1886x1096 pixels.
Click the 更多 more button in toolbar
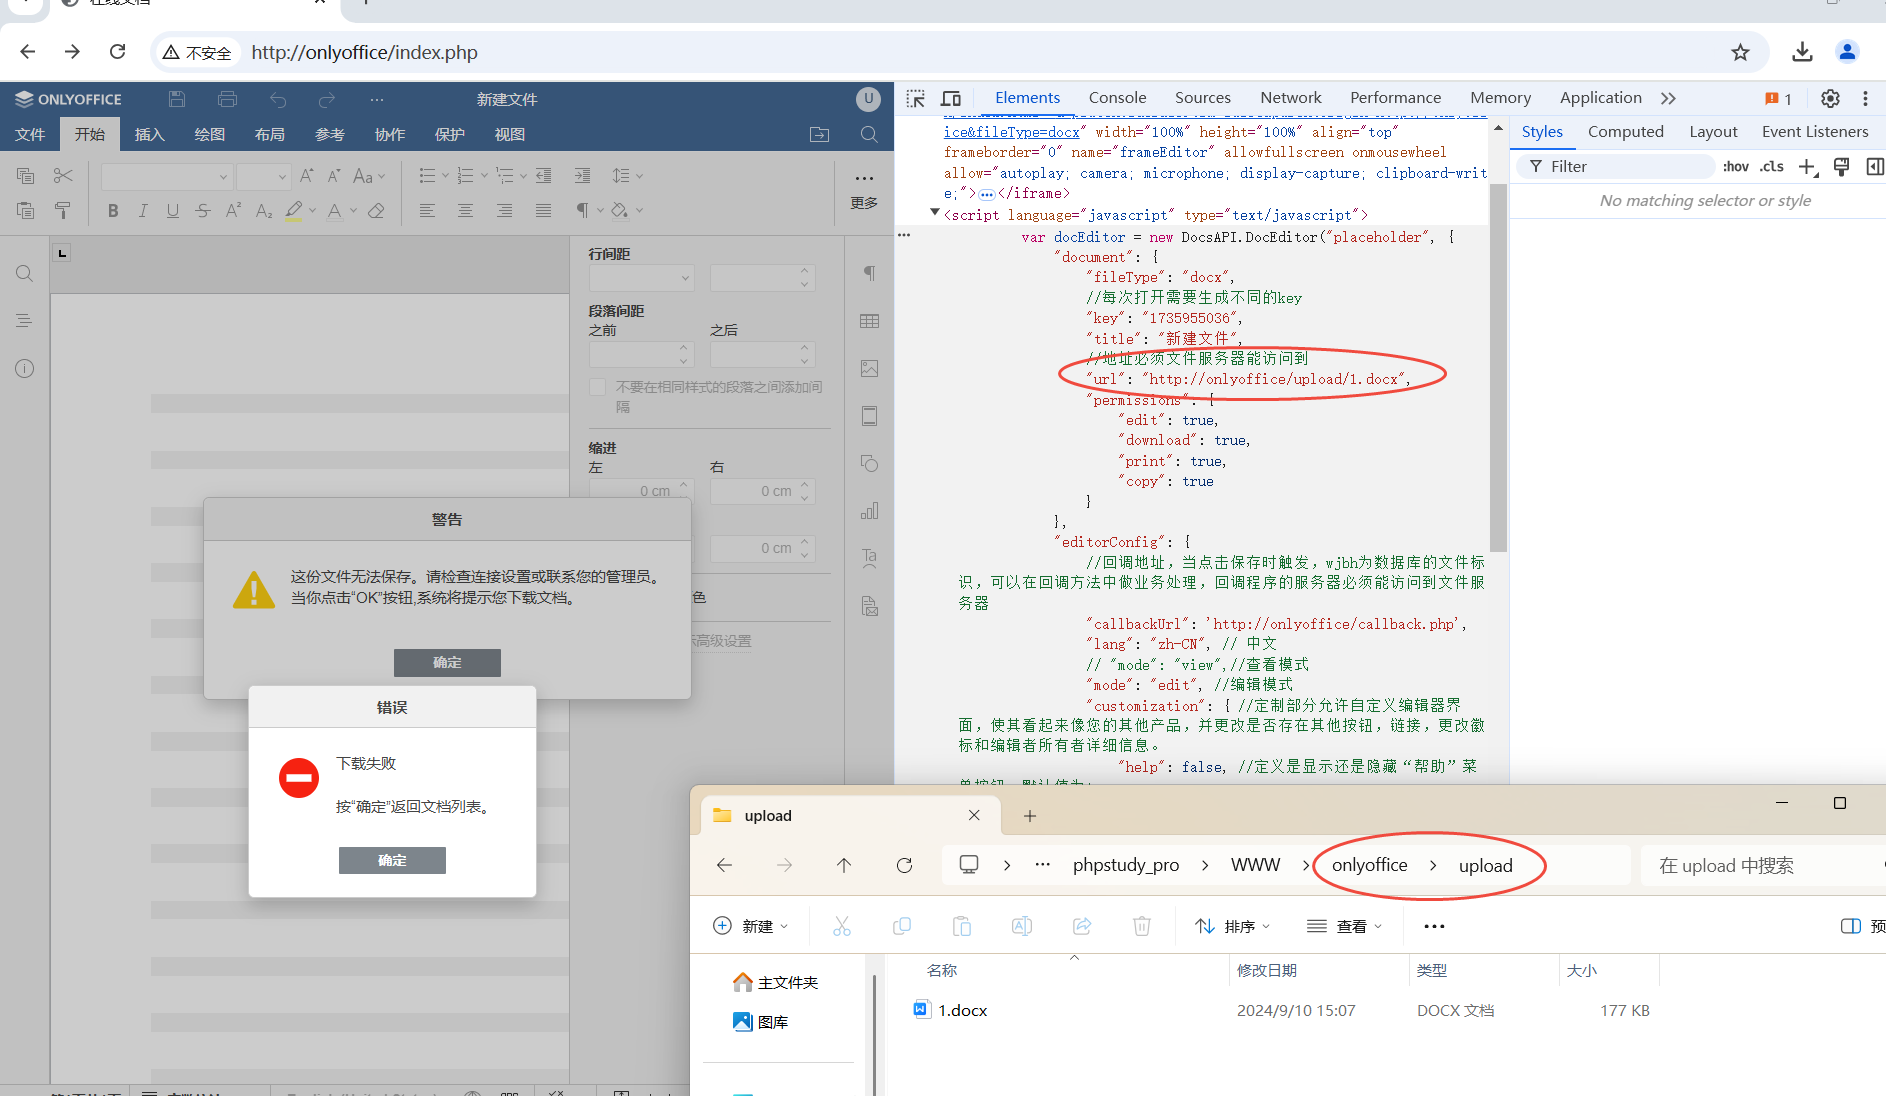(864, 190)
